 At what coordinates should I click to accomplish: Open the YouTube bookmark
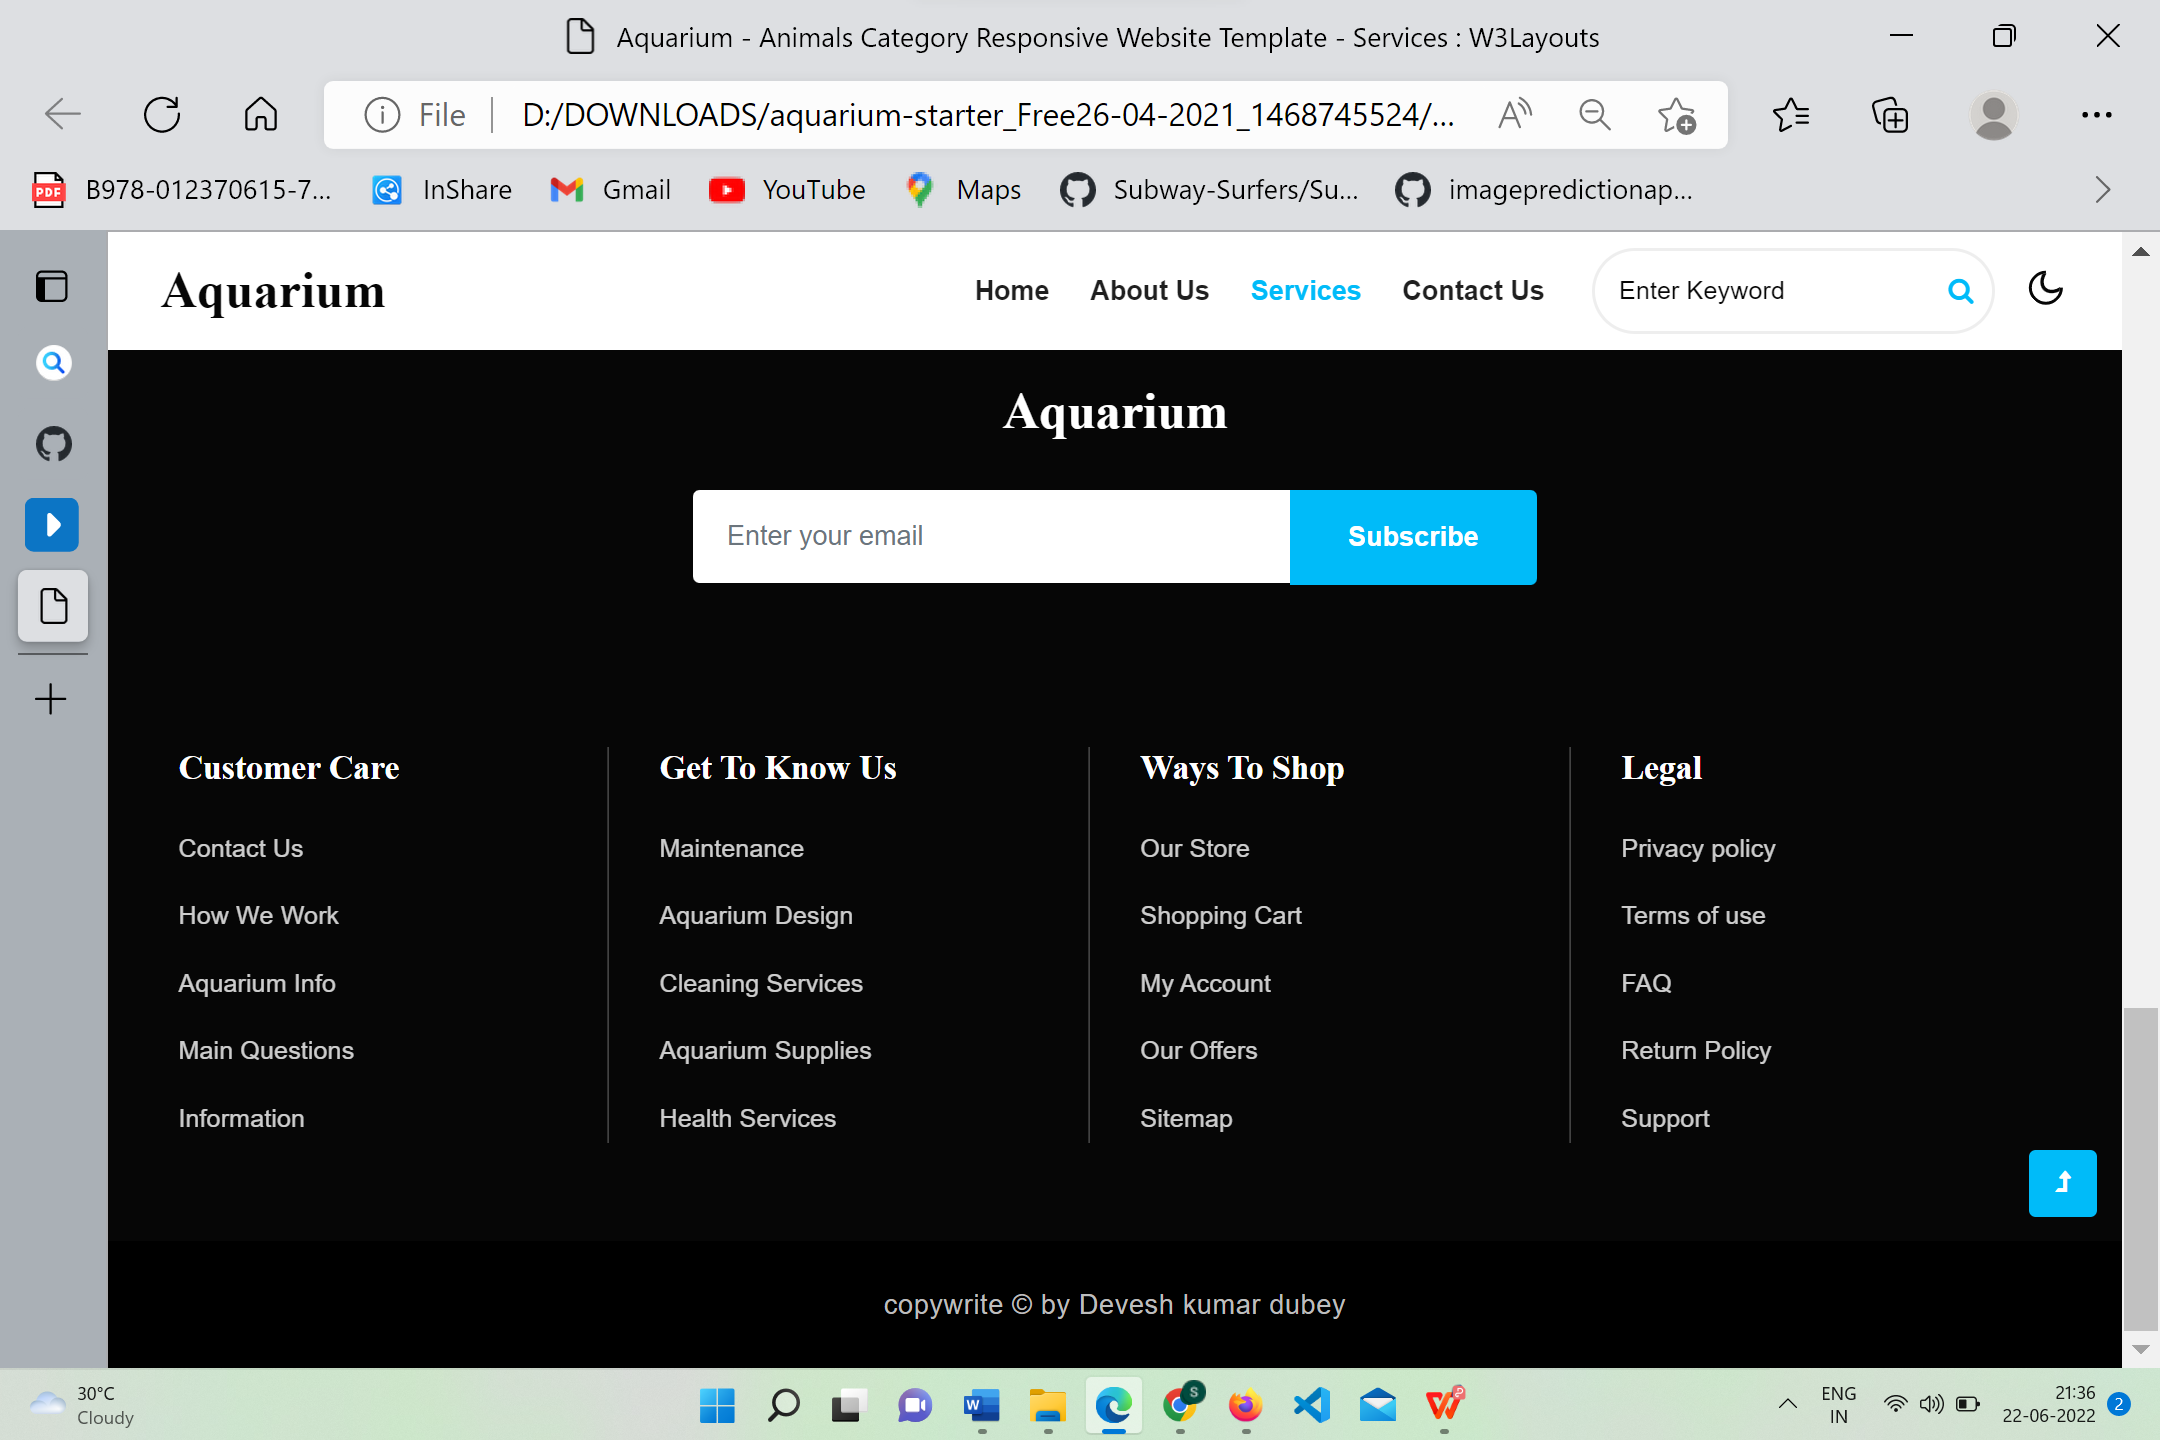787,190
